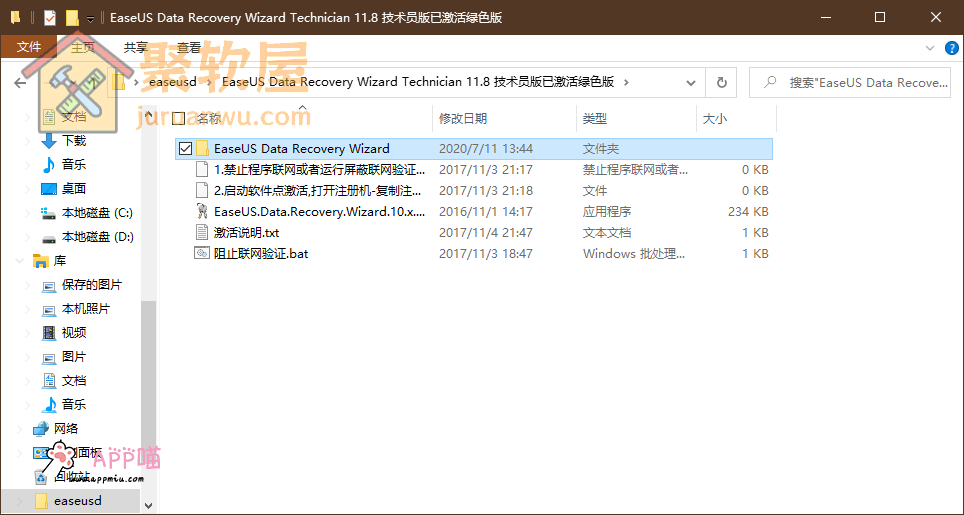Viewport: 964px width, 515px height.
Task: Click the 图片 library icon
Action: 49,357
